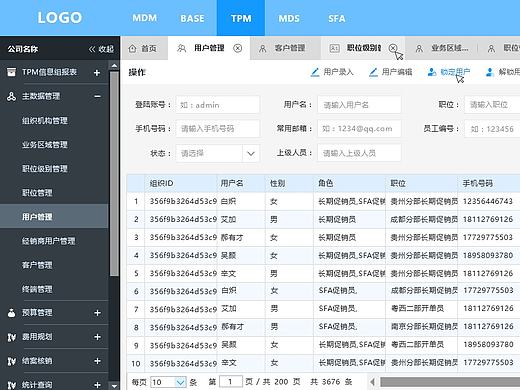The height and width of the screenshot is (390, 520).
Task: Focus the 登陆账号 input field
Action: coord(218,105)
